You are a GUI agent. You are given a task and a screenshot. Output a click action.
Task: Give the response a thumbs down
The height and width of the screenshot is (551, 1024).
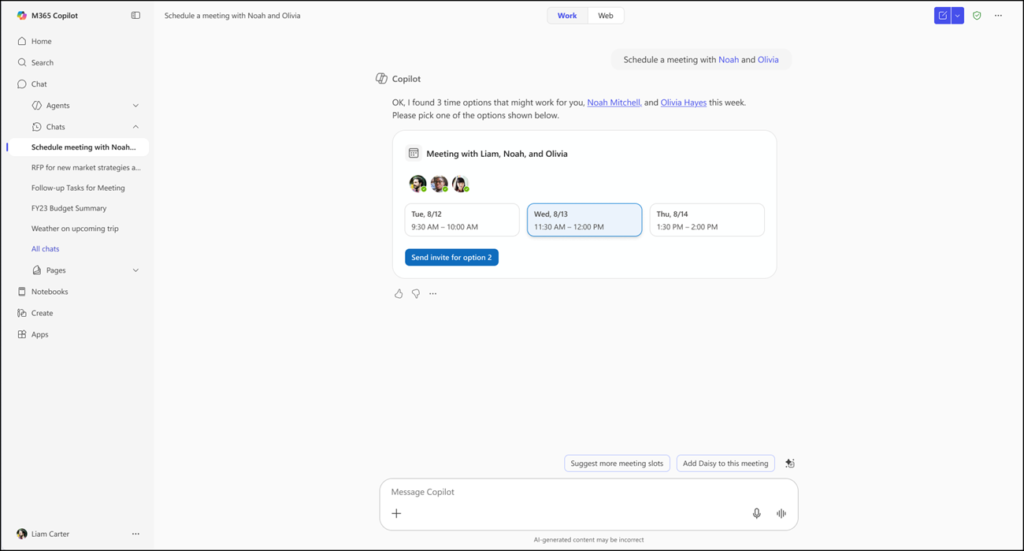point(416,294)
